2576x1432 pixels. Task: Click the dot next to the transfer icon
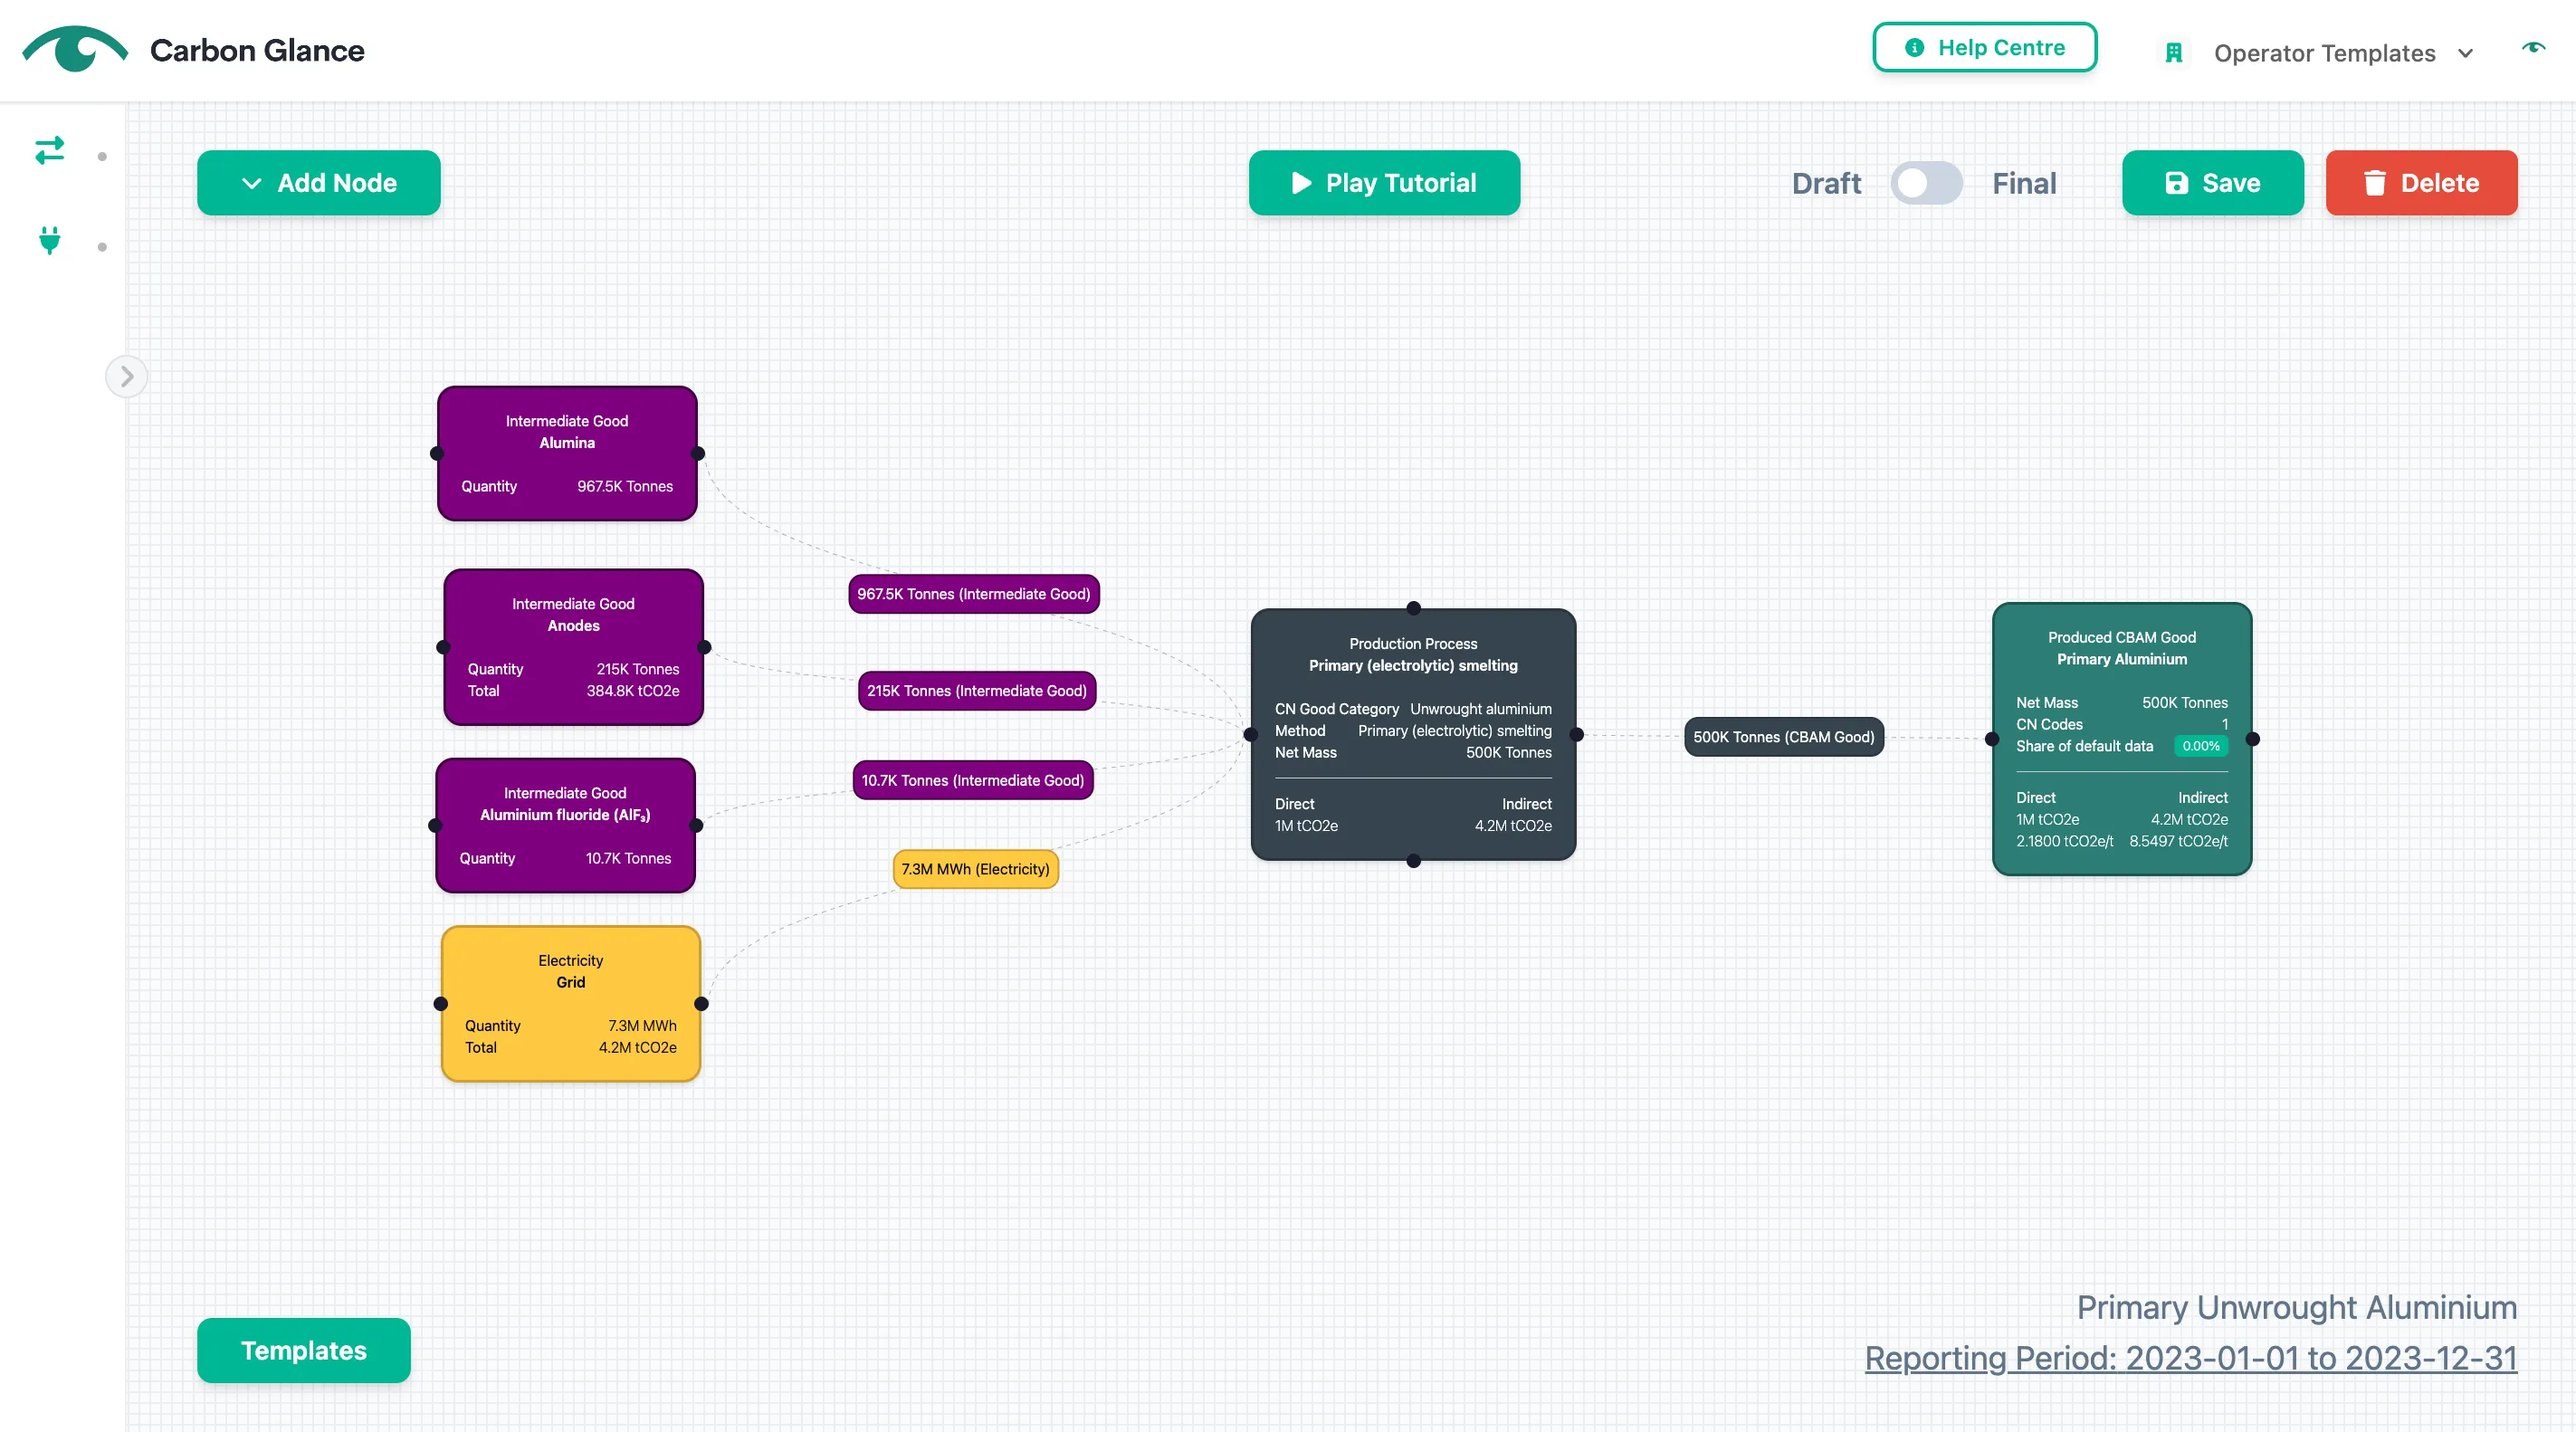click(102, 157)
